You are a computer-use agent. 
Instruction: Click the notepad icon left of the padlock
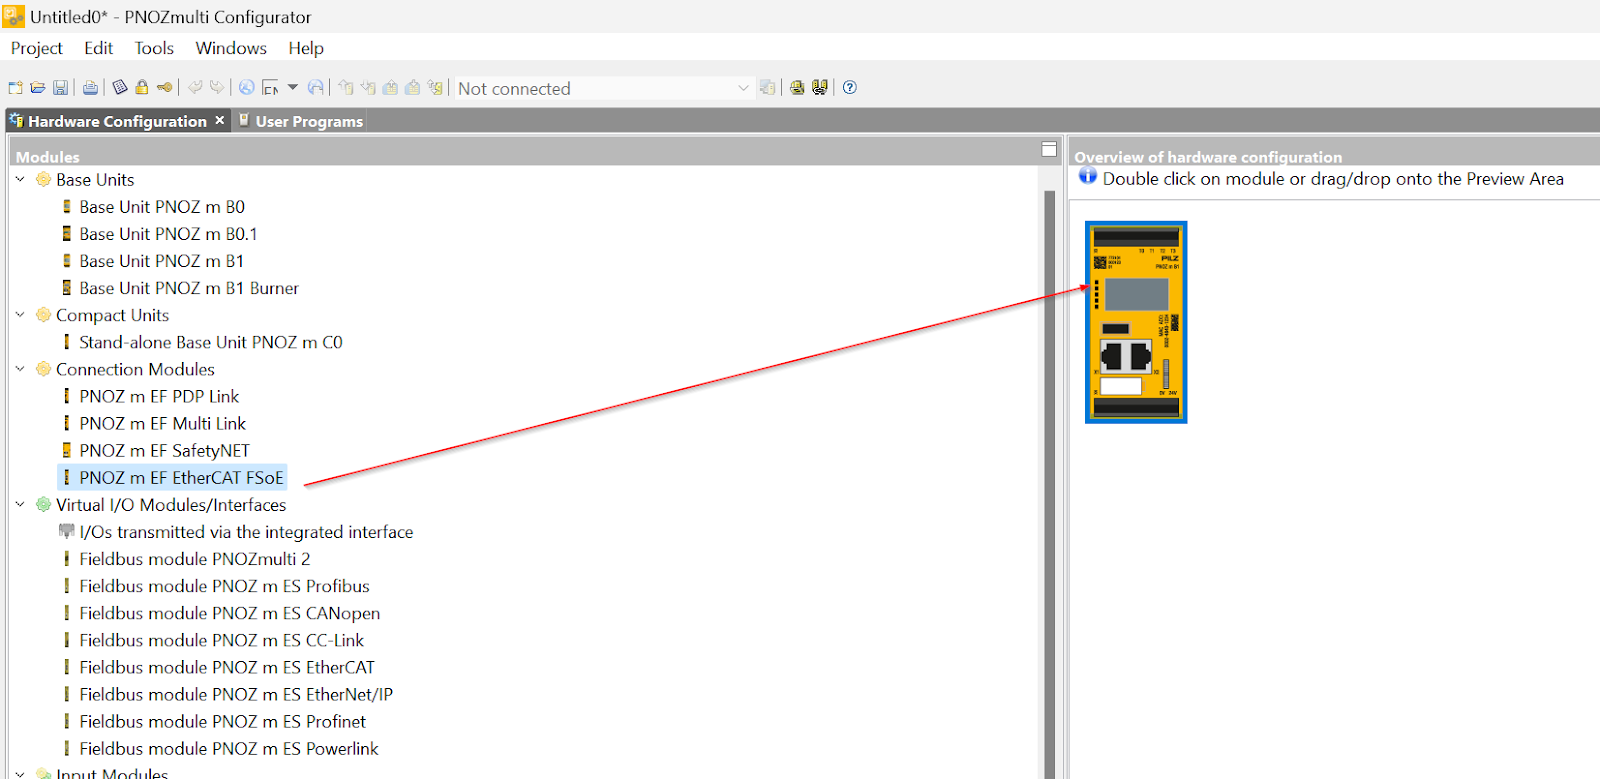coord(120,87)
